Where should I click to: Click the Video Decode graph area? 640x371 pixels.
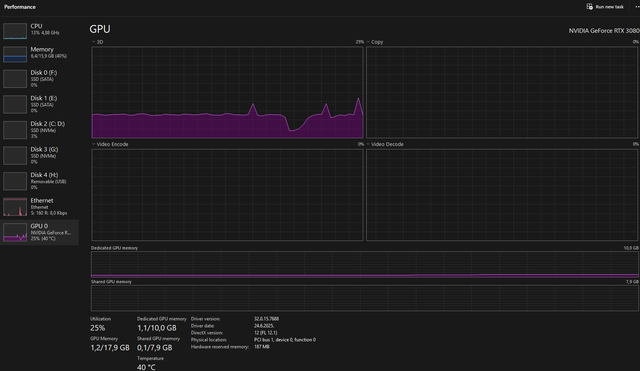pyautogui.click(x=502, y=195)
